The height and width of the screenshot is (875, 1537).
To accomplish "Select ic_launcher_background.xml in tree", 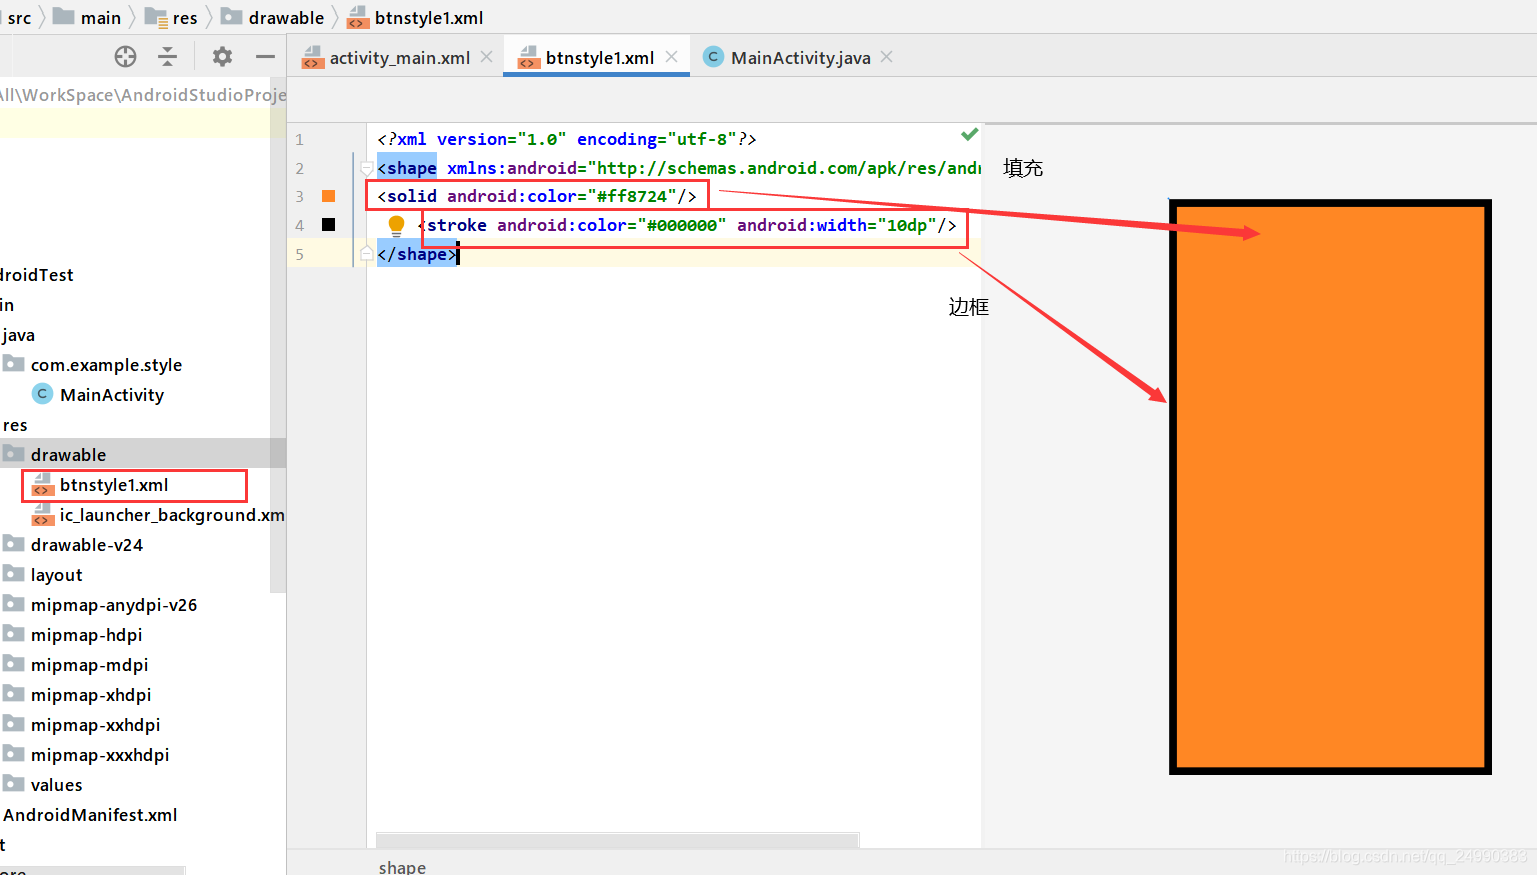I will 172,515.
